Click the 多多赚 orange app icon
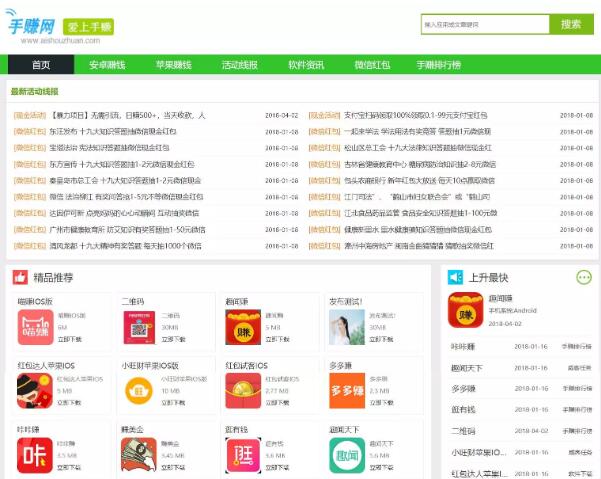The width and height of the screenshot is (601, 479). 345,391
